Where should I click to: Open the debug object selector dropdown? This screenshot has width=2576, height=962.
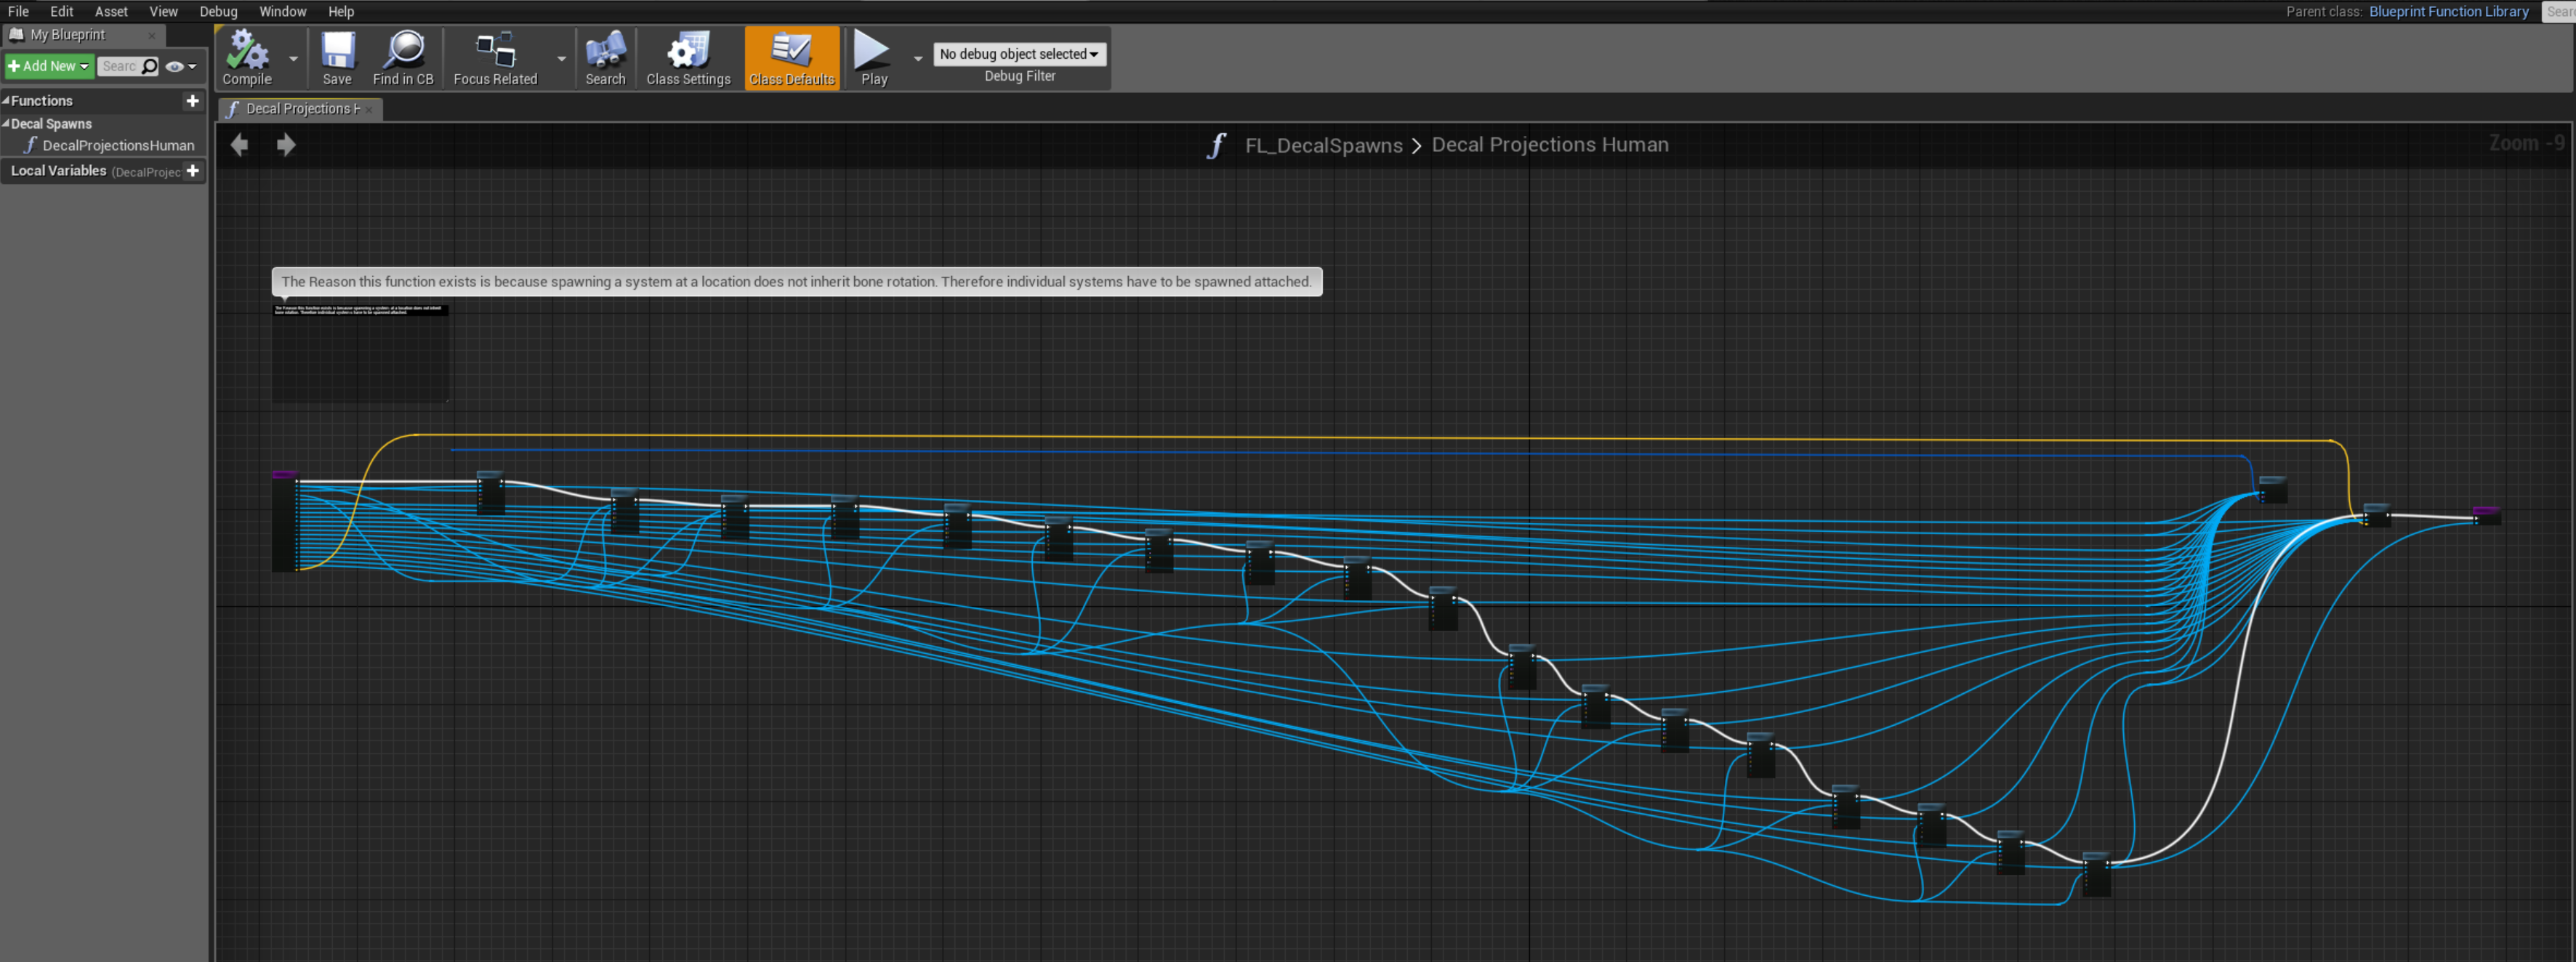[1019, 54]
